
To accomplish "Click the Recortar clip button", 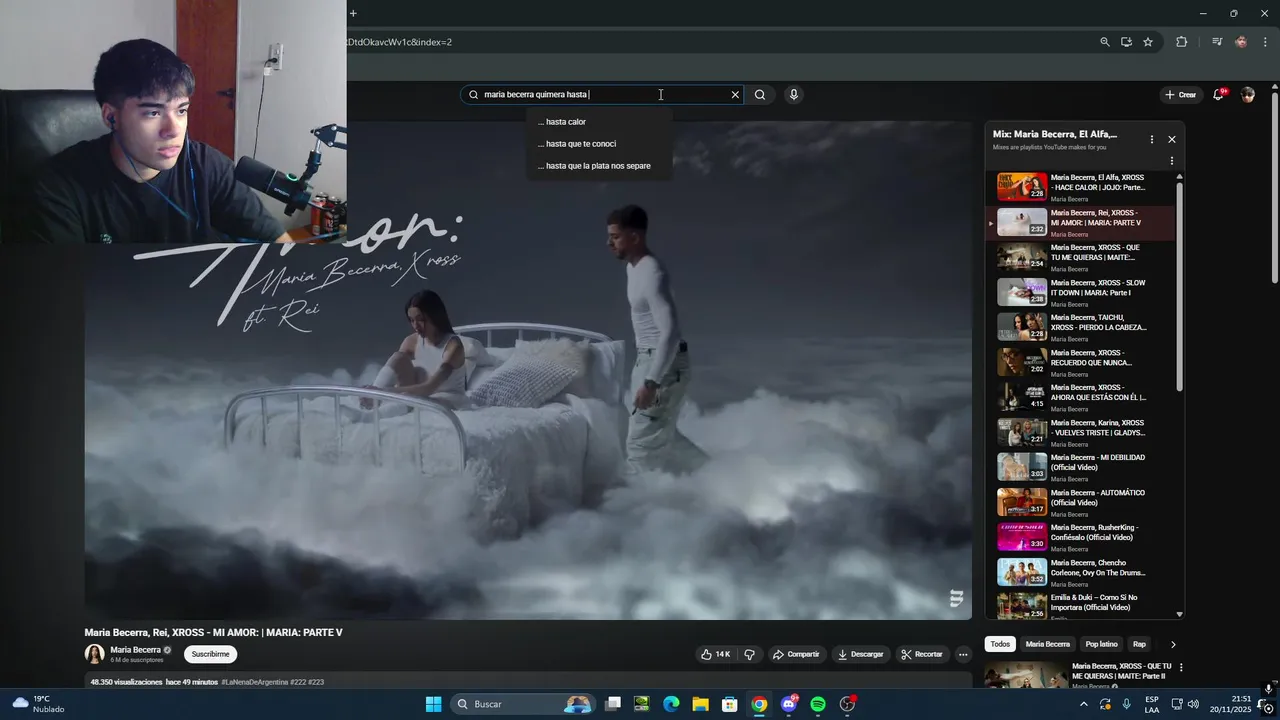I will click(x=922, y=654).
